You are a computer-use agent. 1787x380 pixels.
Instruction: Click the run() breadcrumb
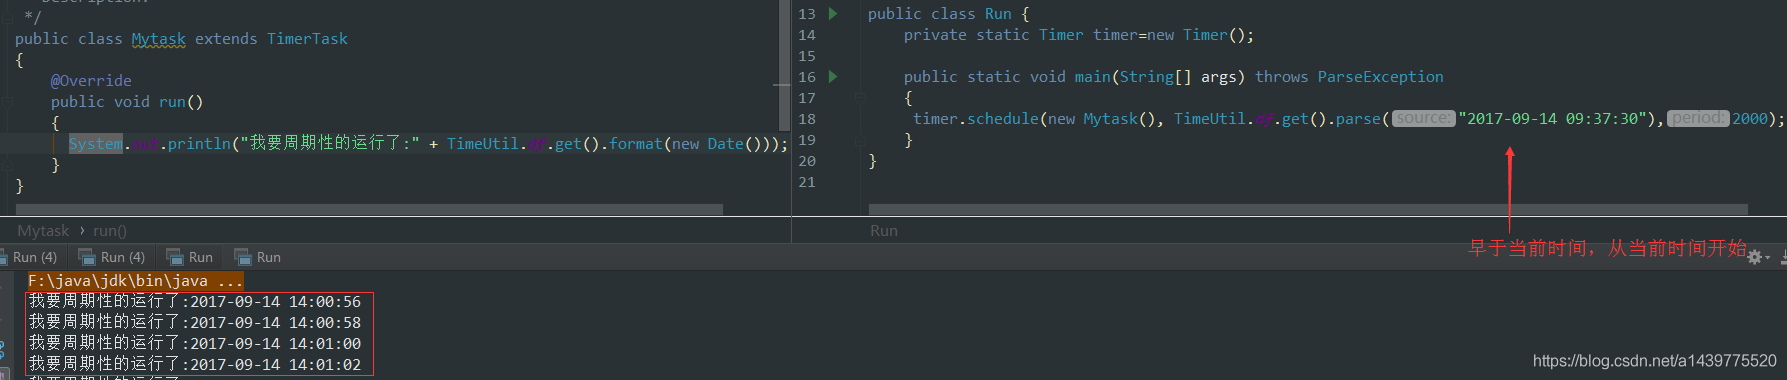point(110,231)
